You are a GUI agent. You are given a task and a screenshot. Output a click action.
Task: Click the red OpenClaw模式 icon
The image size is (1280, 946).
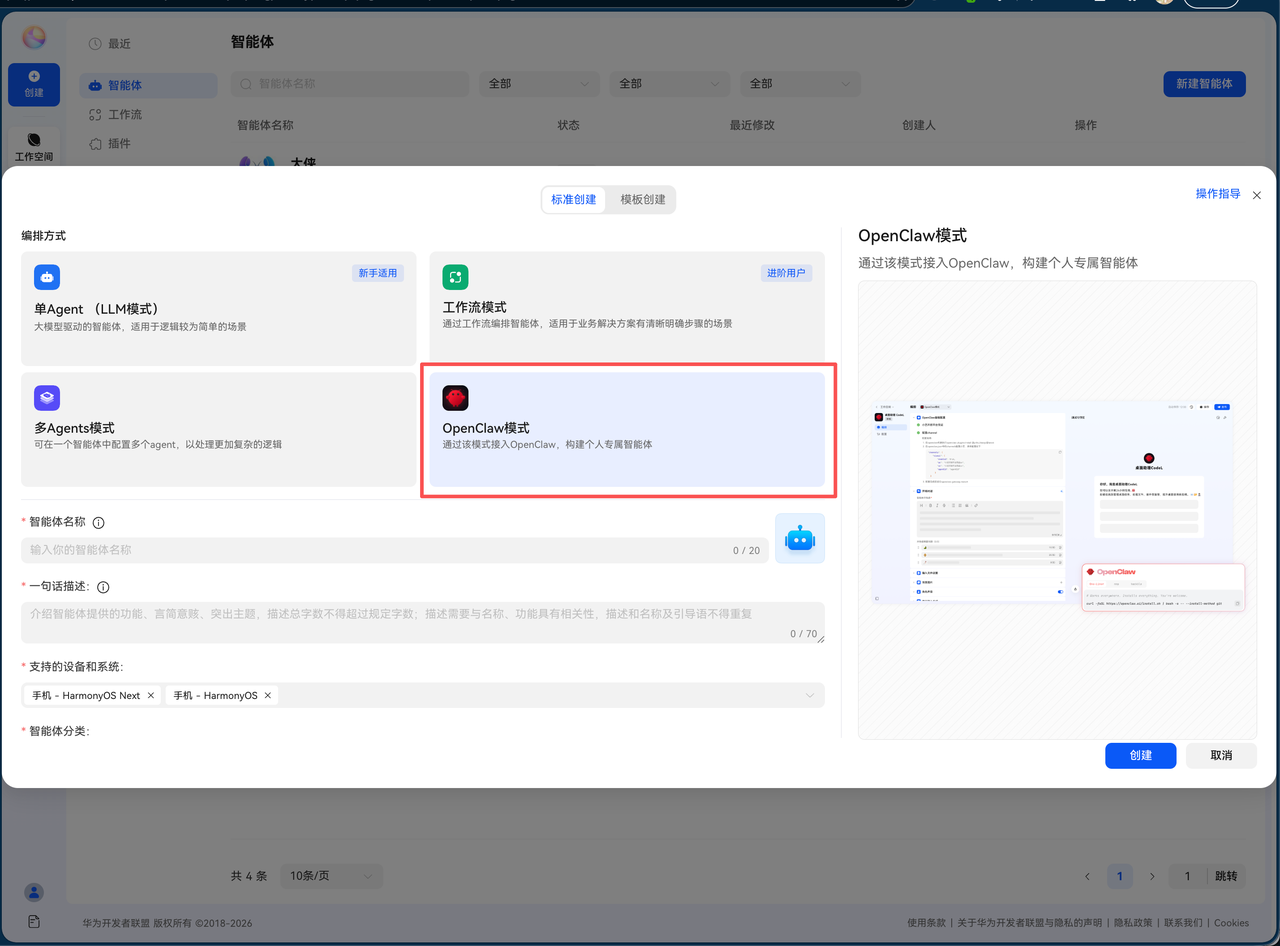click(455, 398)
